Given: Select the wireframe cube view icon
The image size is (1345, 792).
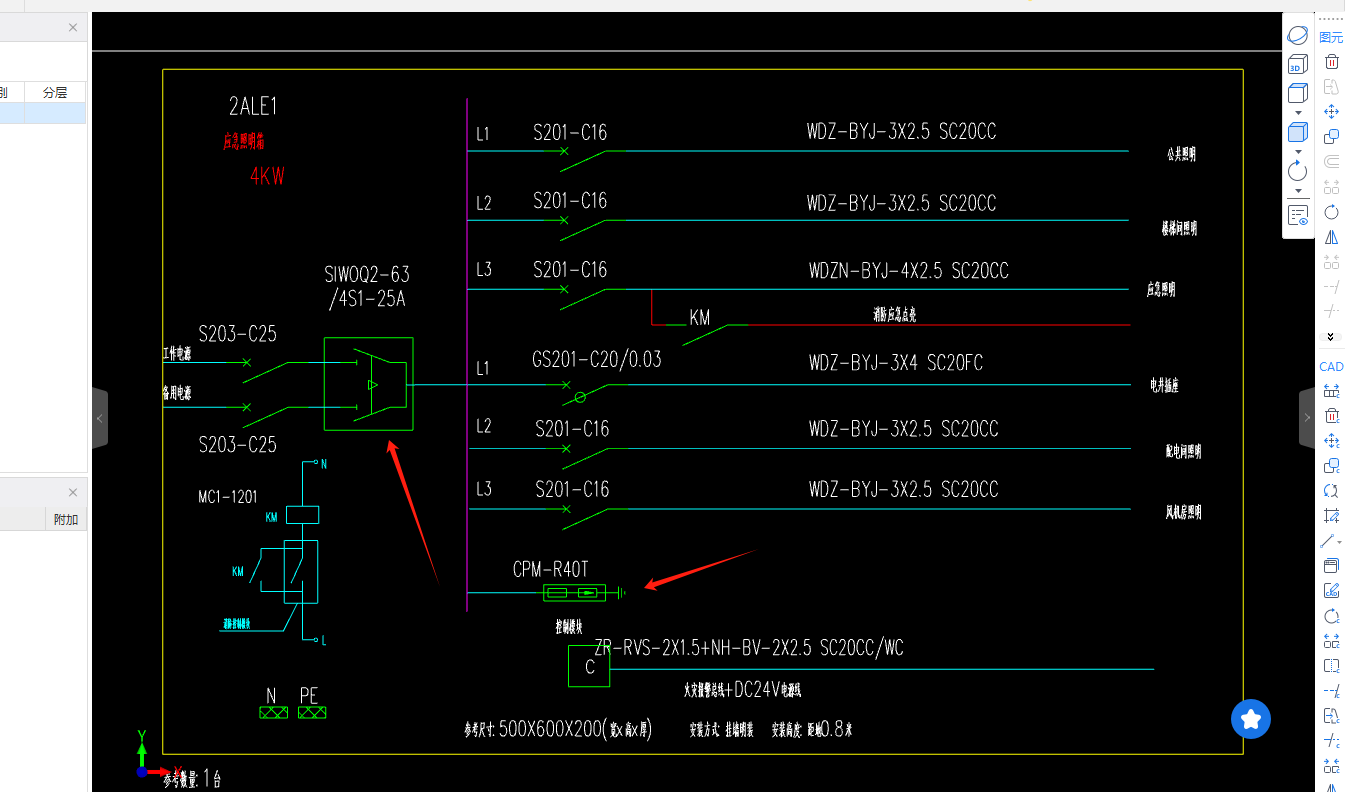Looking at the screenshot, I should click(1297, 93).
